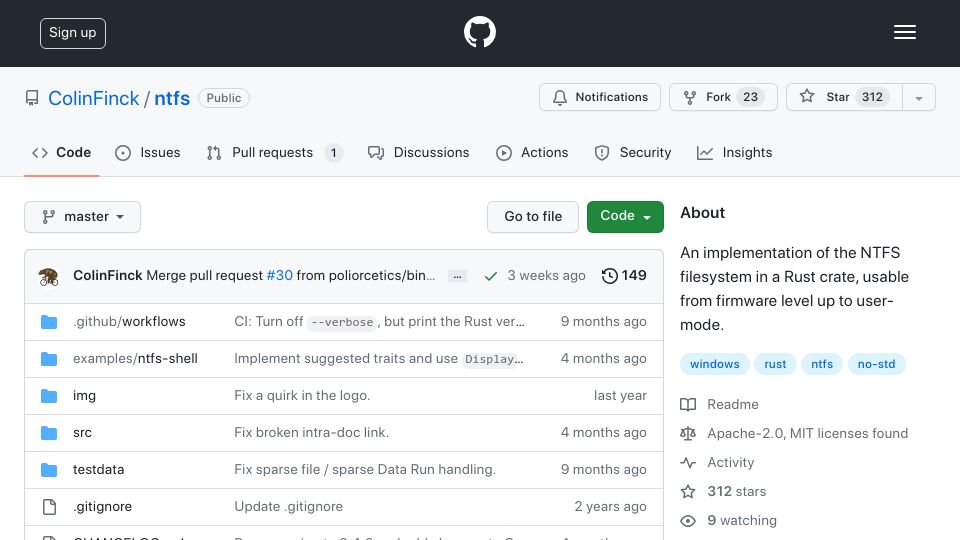The height and width of the screenshot is (540, 960).
Task: Expand the green Code dropdown
Action: click(x=625, y=217)
